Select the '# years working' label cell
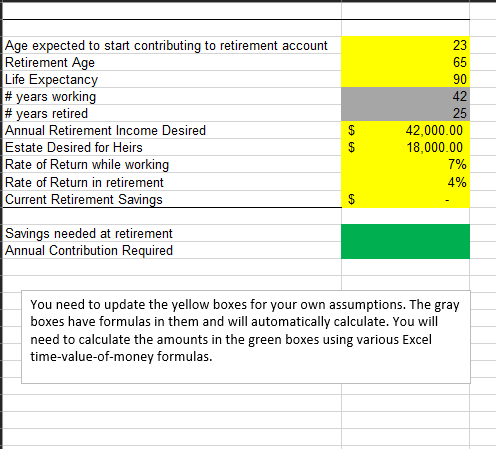 pos(172,96)
